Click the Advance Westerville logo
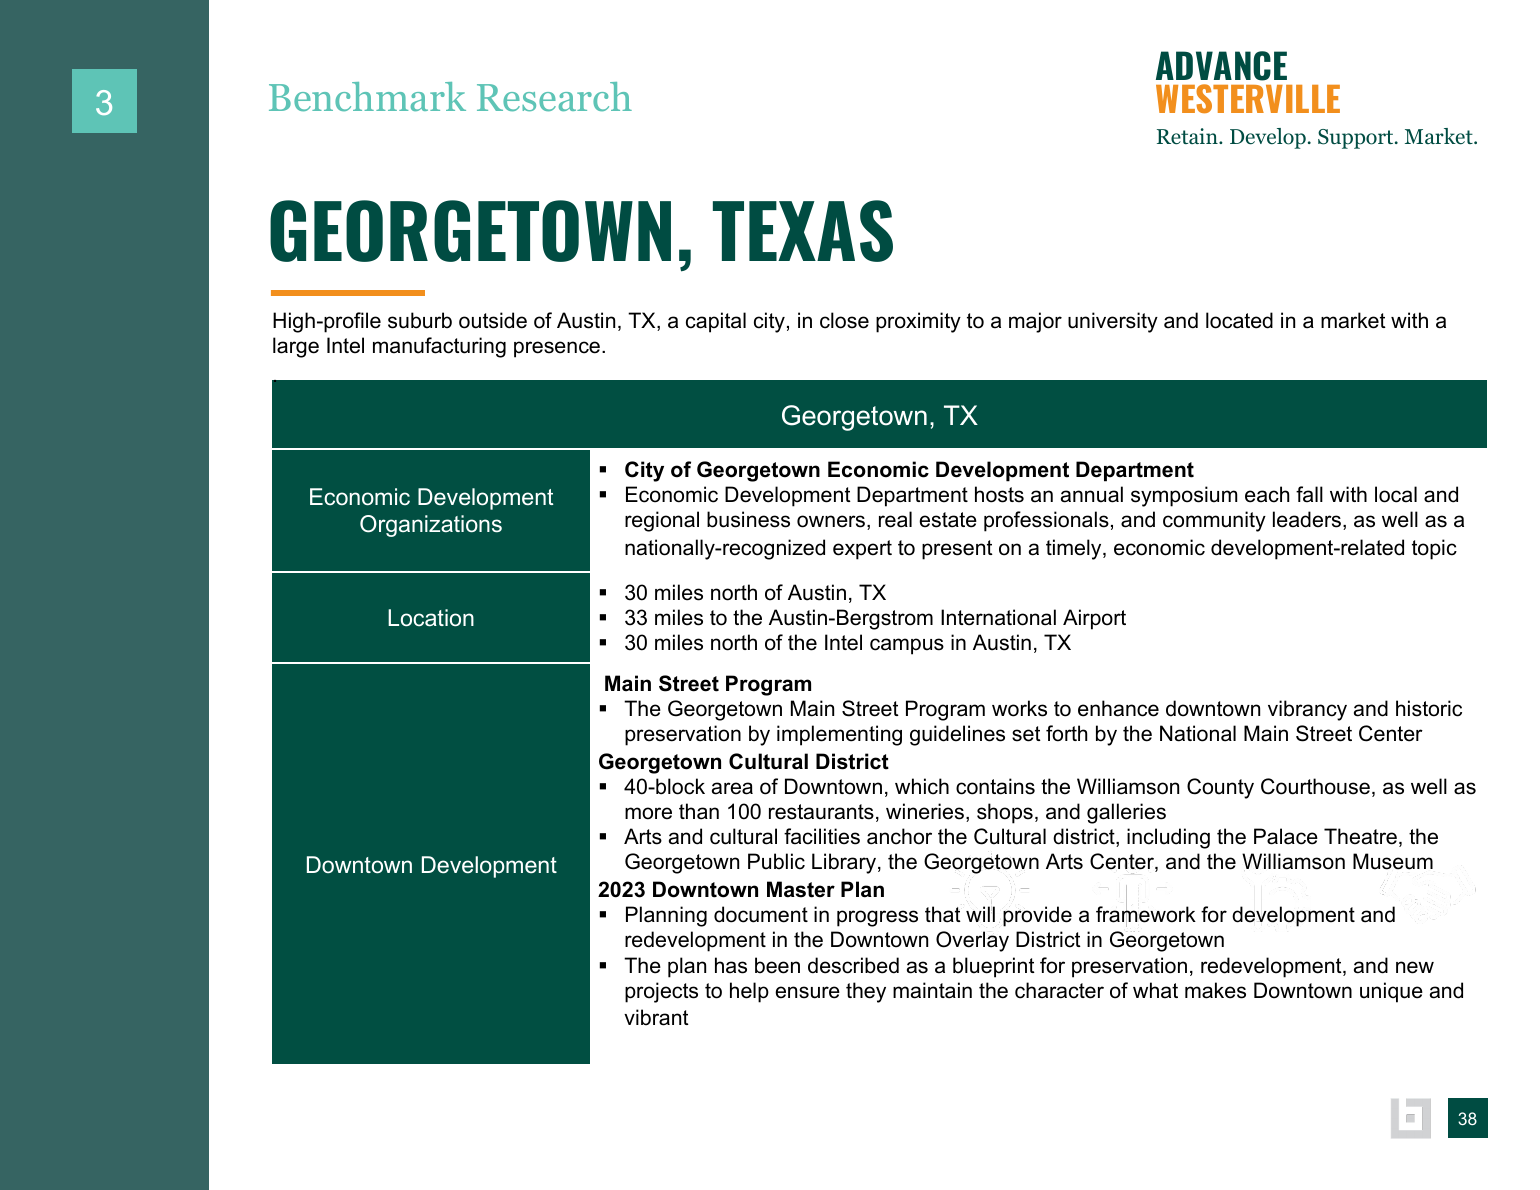 [x=1247, y=83]
